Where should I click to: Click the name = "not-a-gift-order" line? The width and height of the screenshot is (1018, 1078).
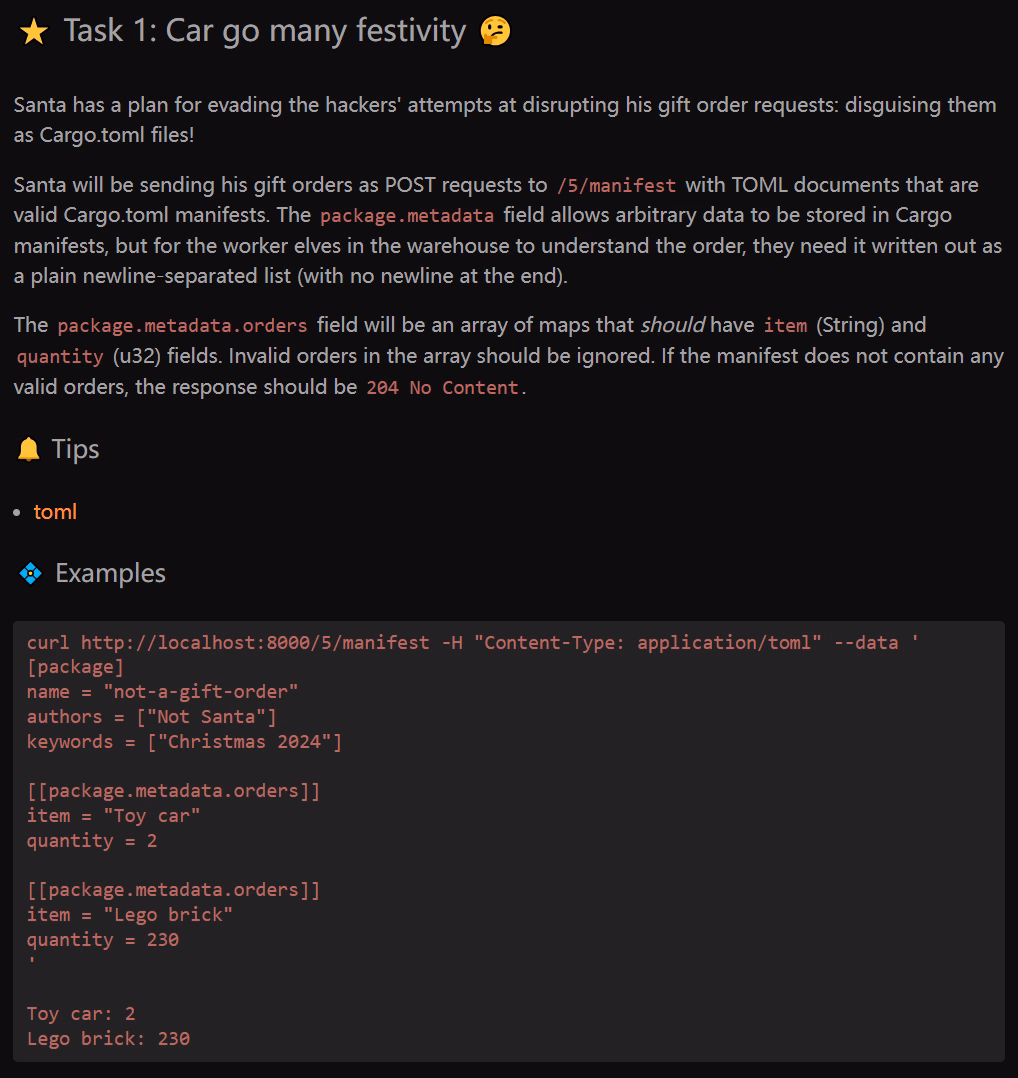(162, 692)
